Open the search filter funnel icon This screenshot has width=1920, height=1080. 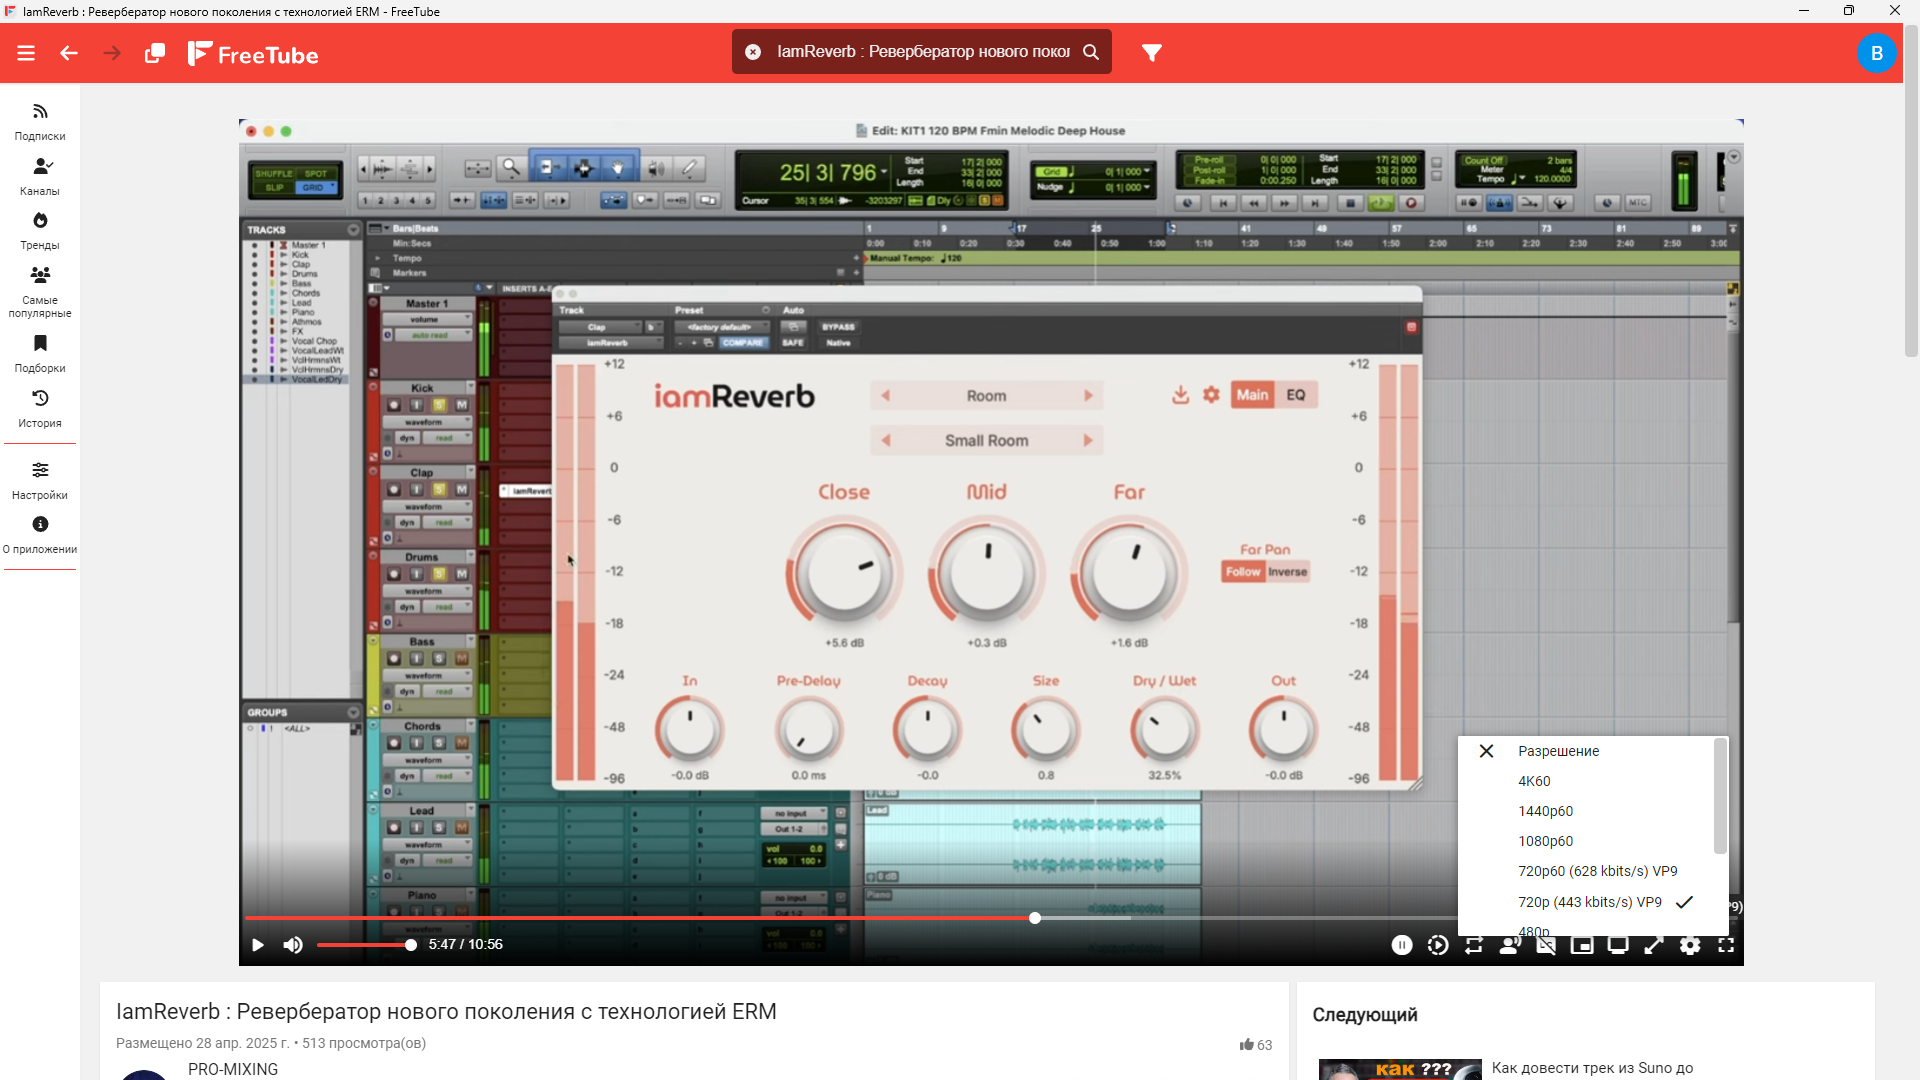click(1152, 52)
